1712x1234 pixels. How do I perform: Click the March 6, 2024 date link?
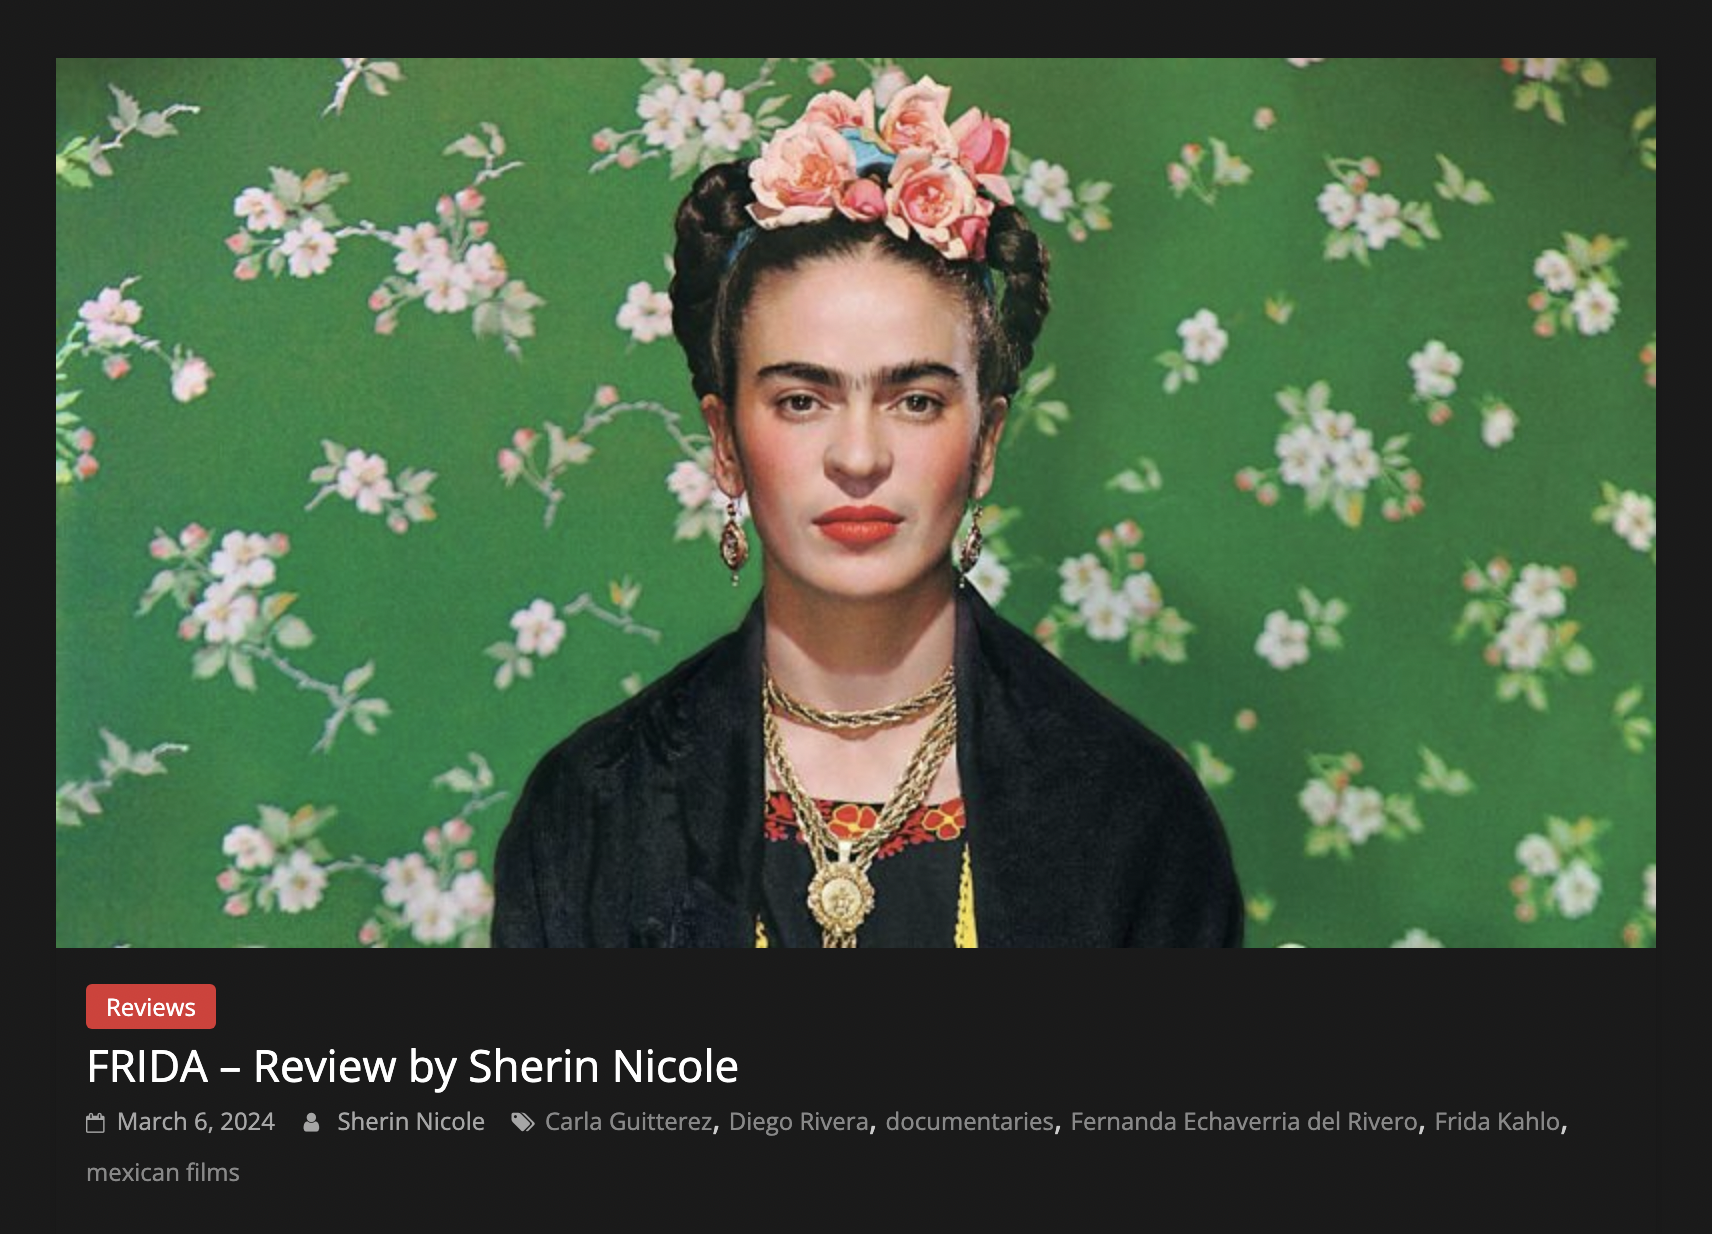coord(196,1122)
